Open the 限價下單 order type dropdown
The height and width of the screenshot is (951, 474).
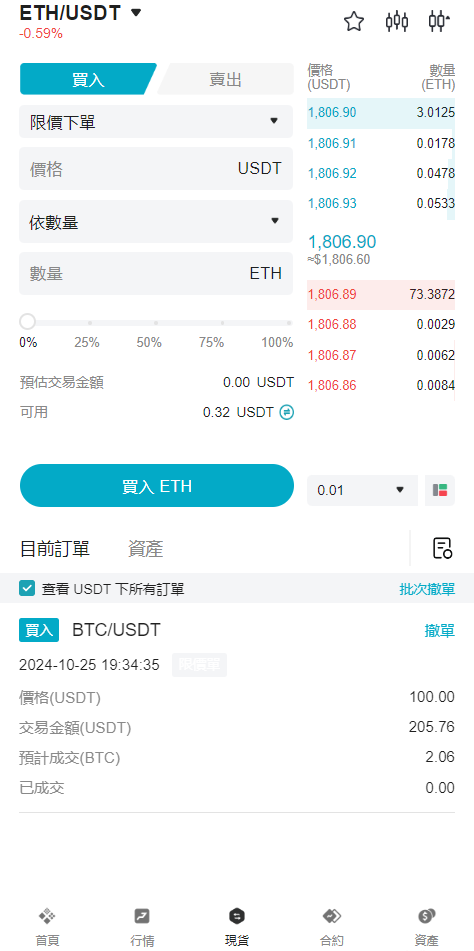pos(156,122)
